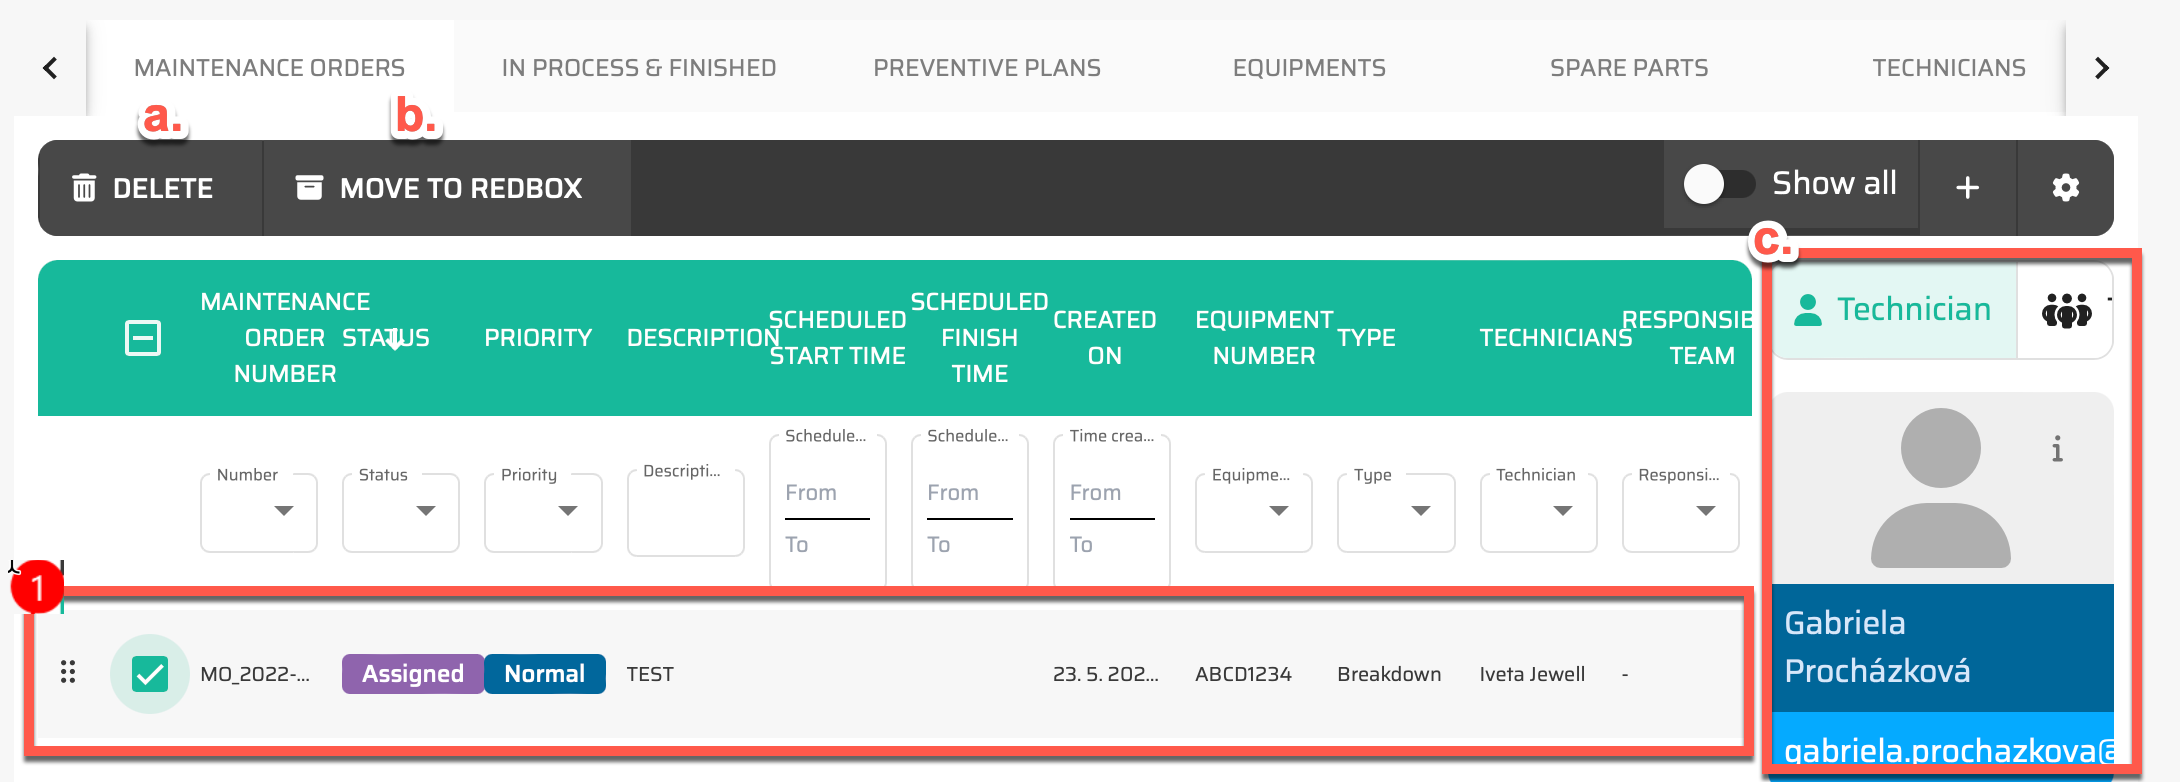Click the Assigned status badge
This screenshot has width=2180, height=782.
pyautogui.click(x=412, y=674)
